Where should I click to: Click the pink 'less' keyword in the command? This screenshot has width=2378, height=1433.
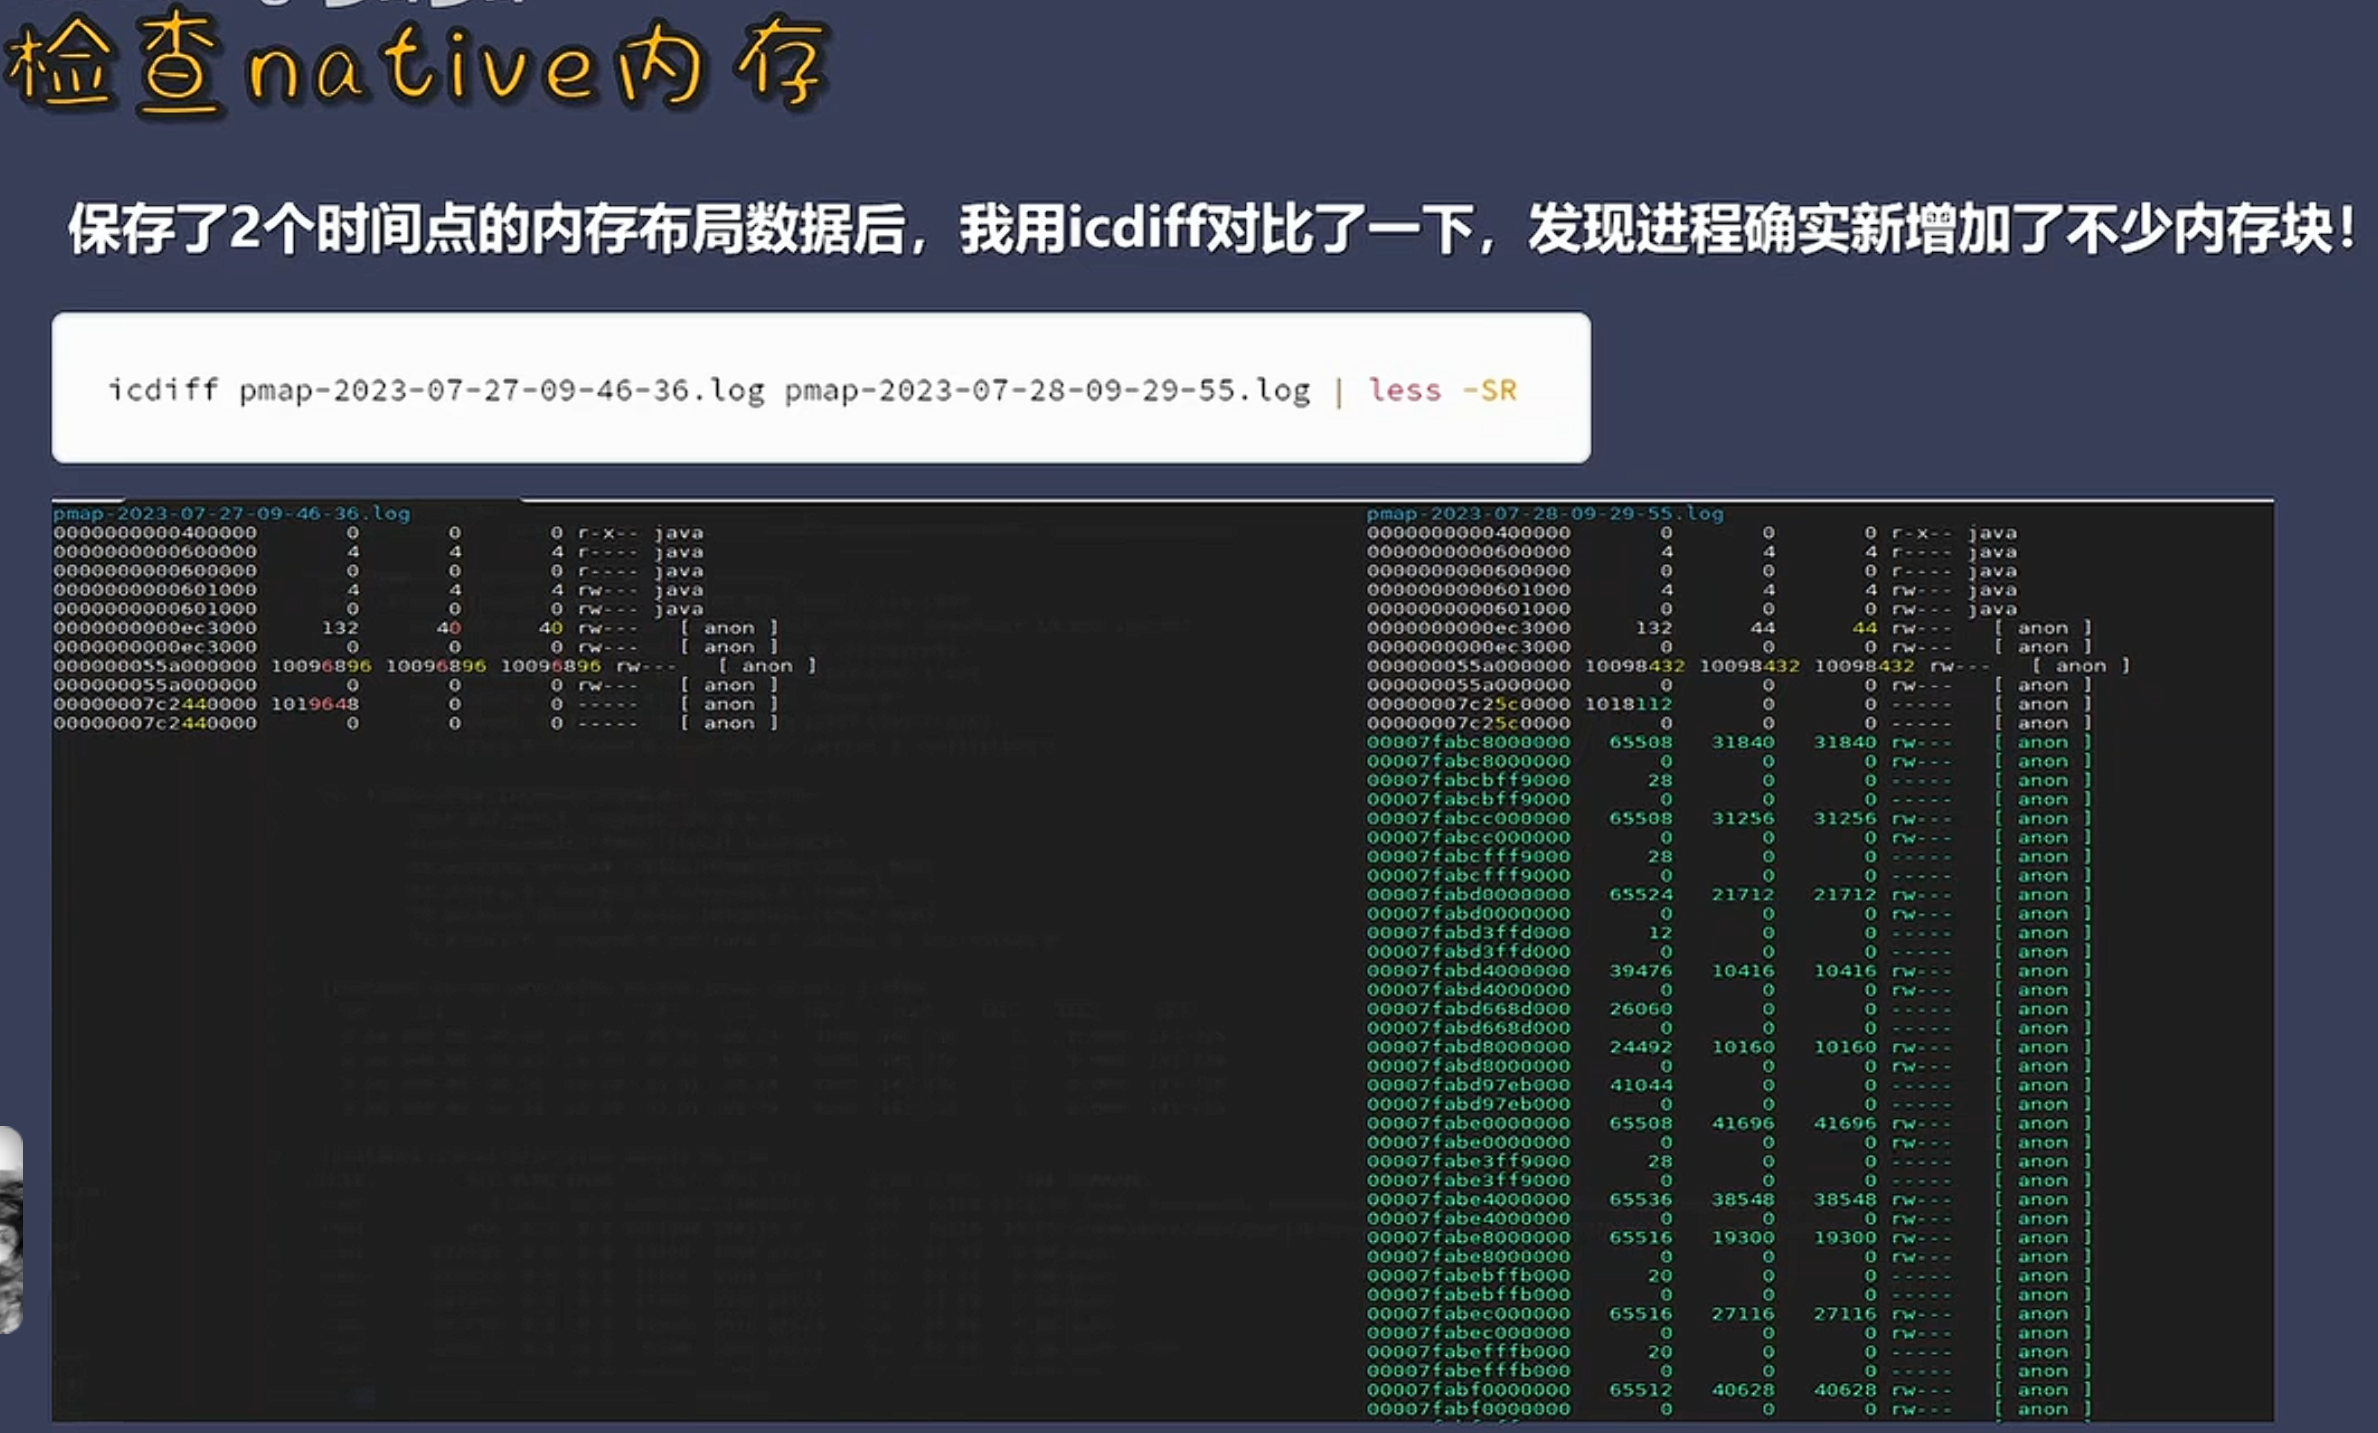1404,390
